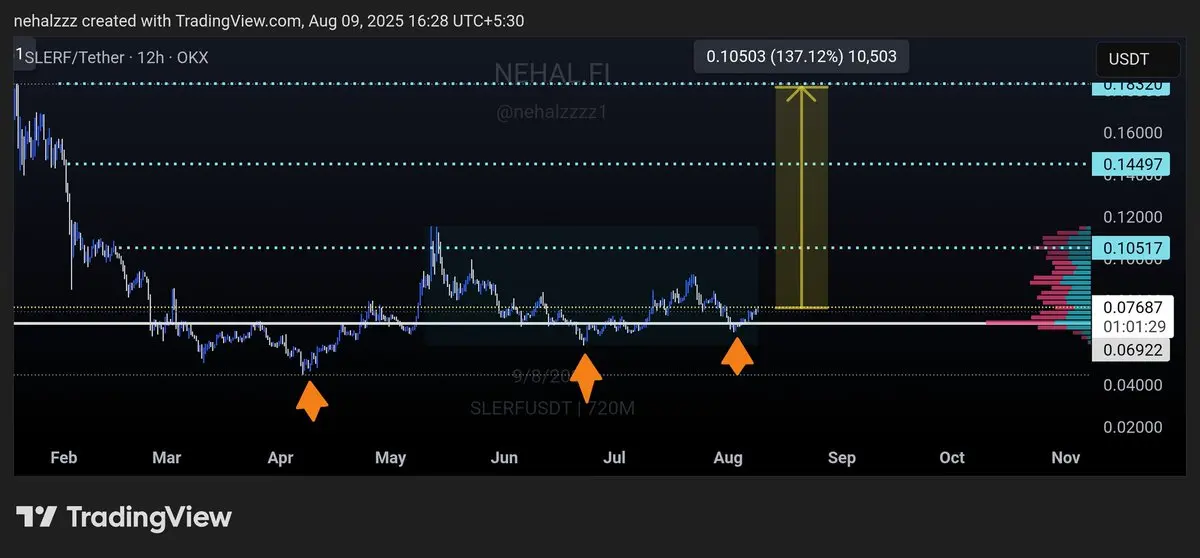1200x558 pixels.
Task: Select the yellow price range measurement box
Action: [x=802, y=197]
